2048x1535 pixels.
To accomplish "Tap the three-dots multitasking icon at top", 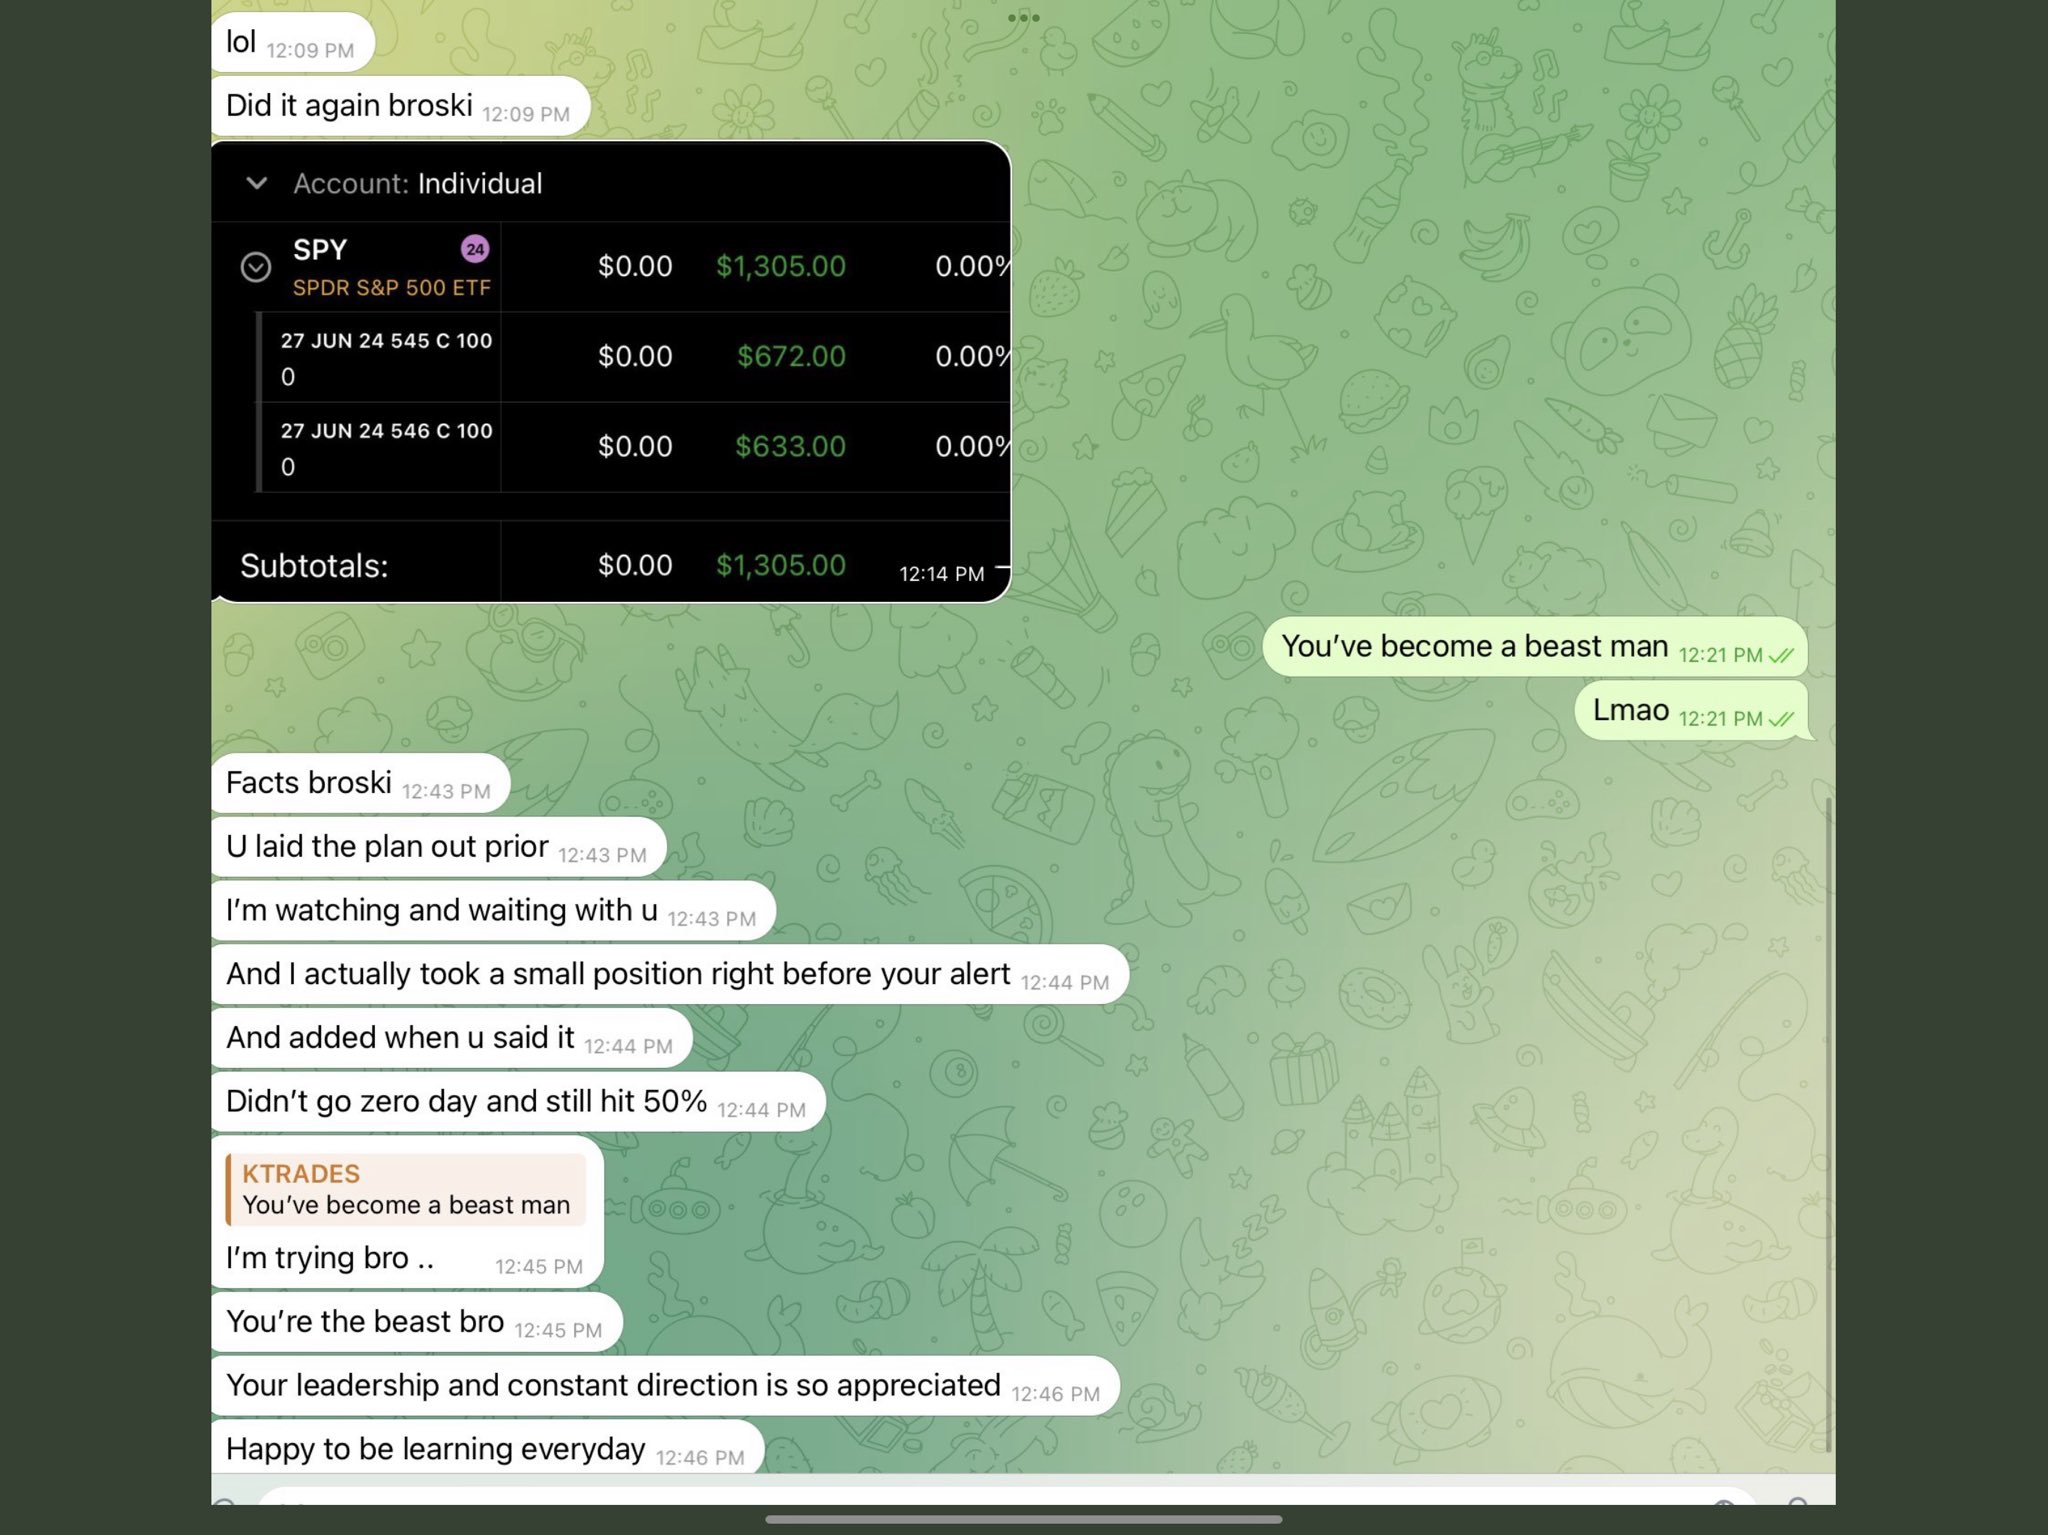I will [x=1023, y=17].
